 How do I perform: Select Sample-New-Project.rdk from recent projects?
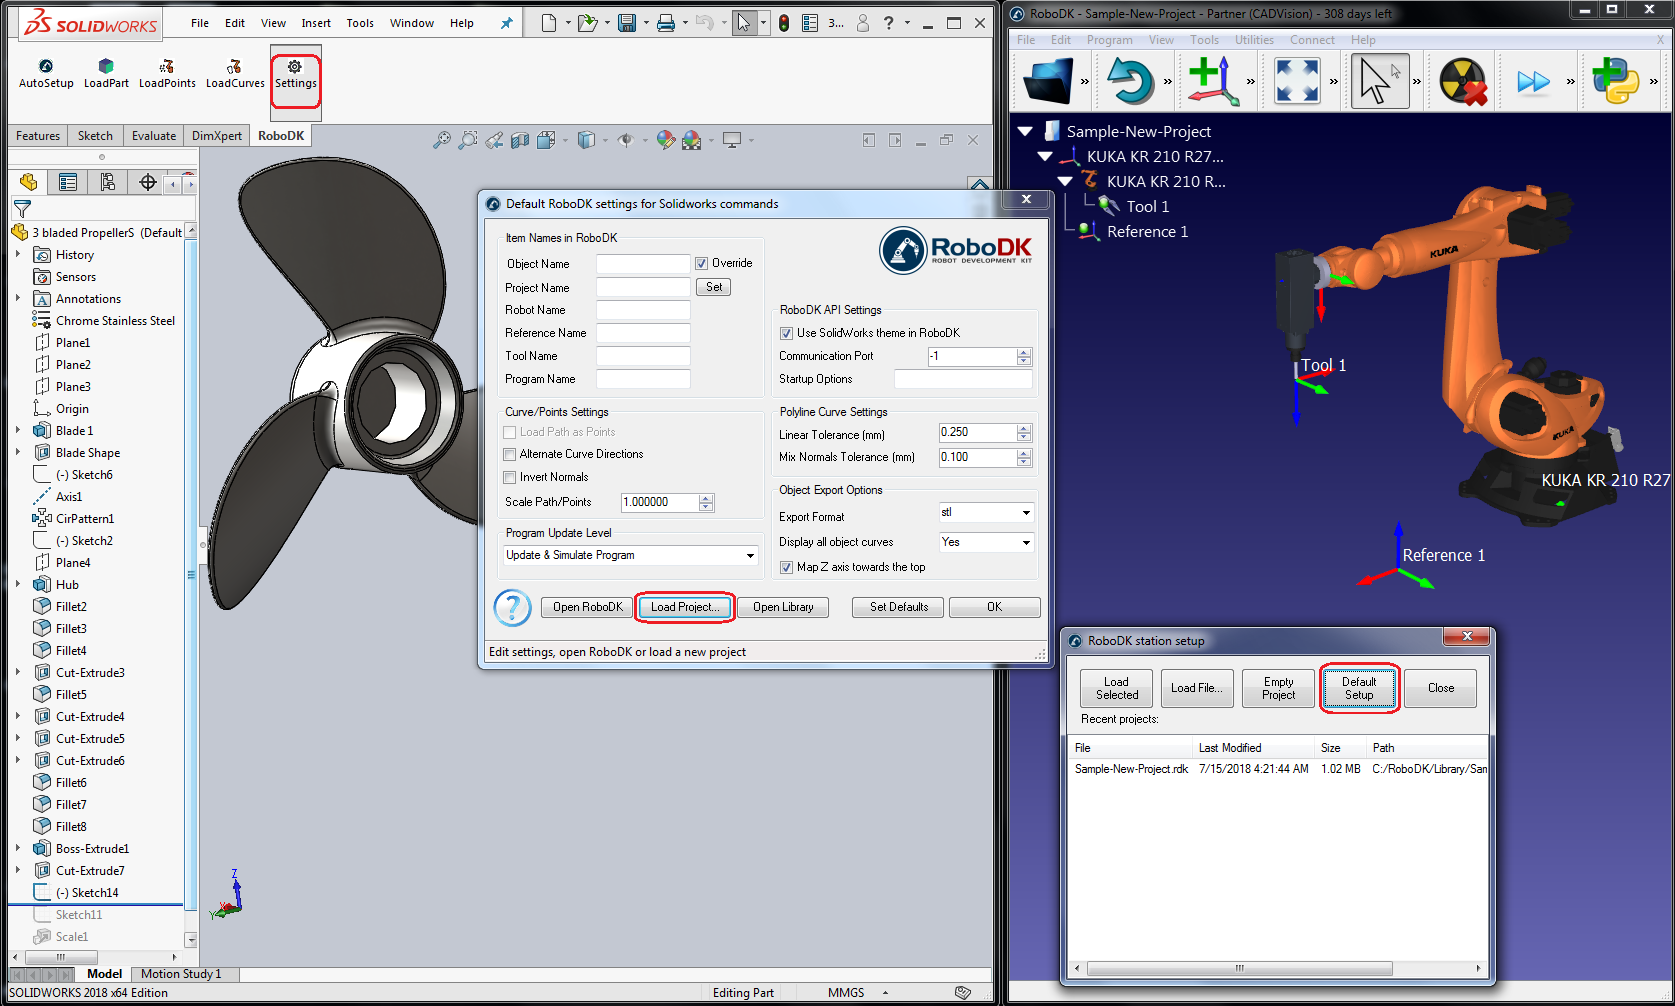tap(1131, 769)
